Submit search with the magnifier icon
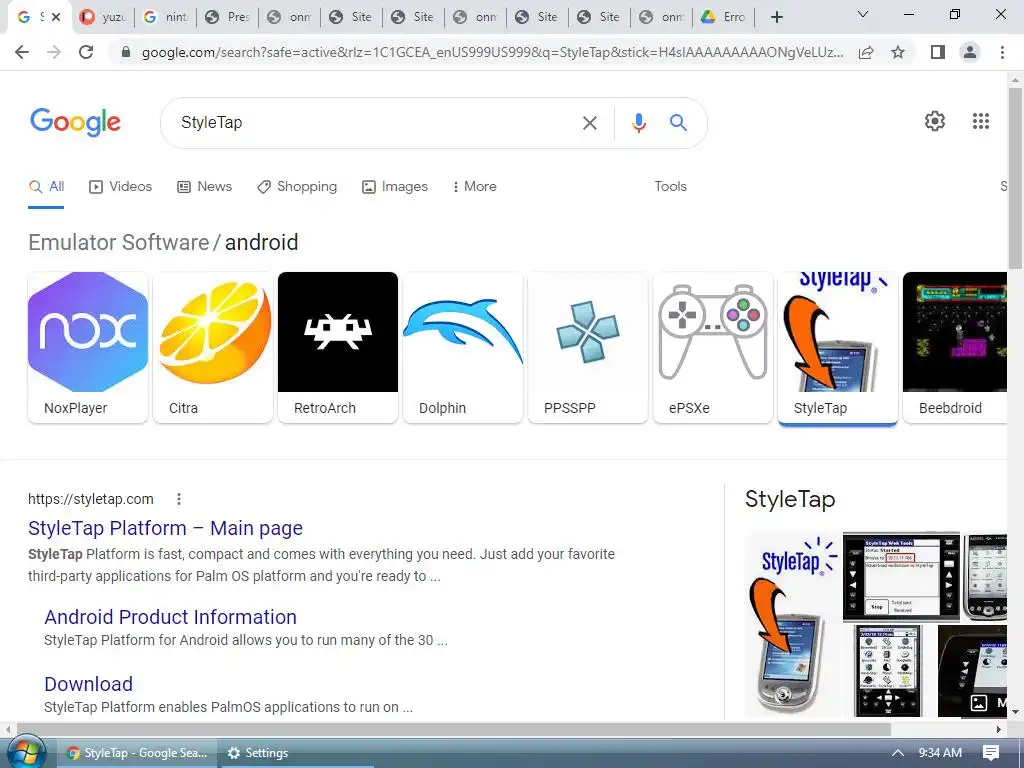1024x768 pixels. (x=679, y=123)
